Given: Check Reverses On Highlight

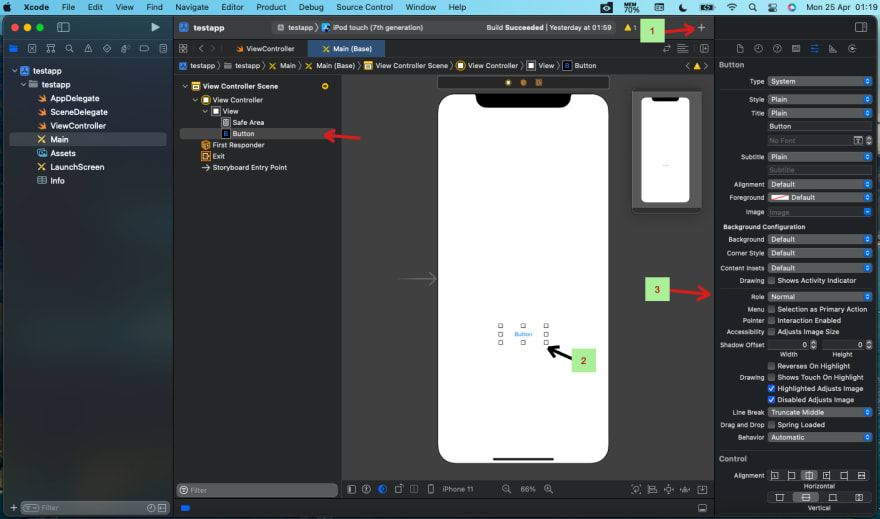Looking at the screenshot, I should coord(771,366).
